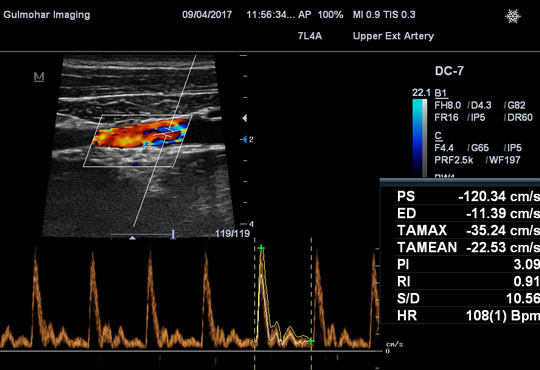Click the C color mode heading
540x370 pixels.
tap(438, 135)
